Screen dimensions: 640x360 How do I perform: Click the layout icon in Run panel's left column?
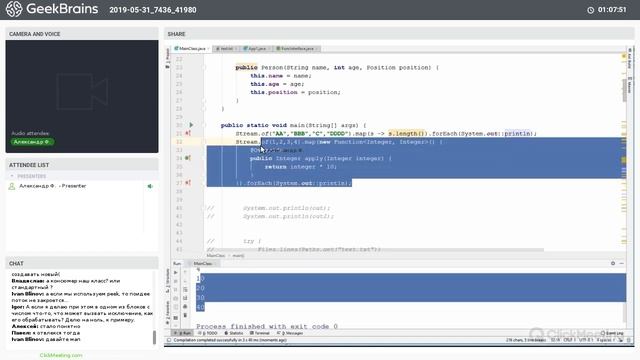click(176, 318)
